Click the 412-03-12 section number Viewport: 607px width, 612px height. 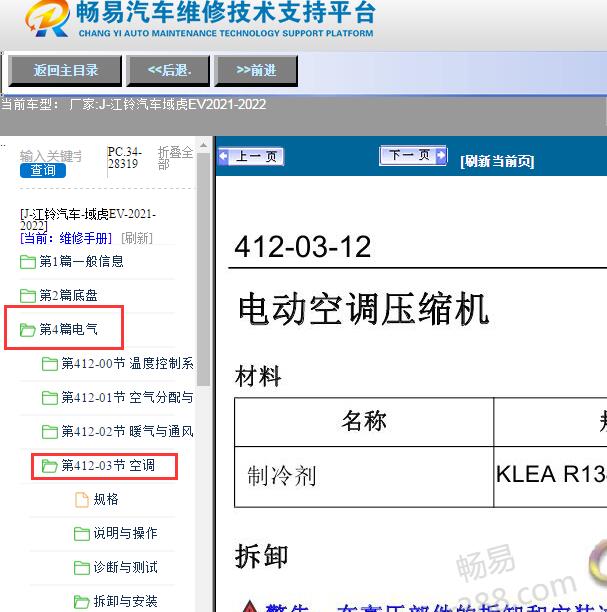pos(303,247)
